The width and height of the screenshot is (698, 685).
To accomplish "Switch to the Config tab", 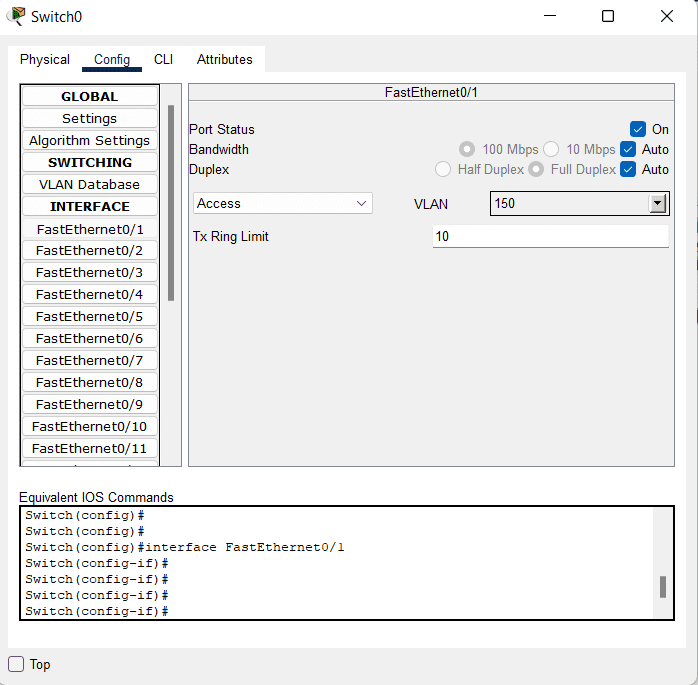I will [112, 59].
